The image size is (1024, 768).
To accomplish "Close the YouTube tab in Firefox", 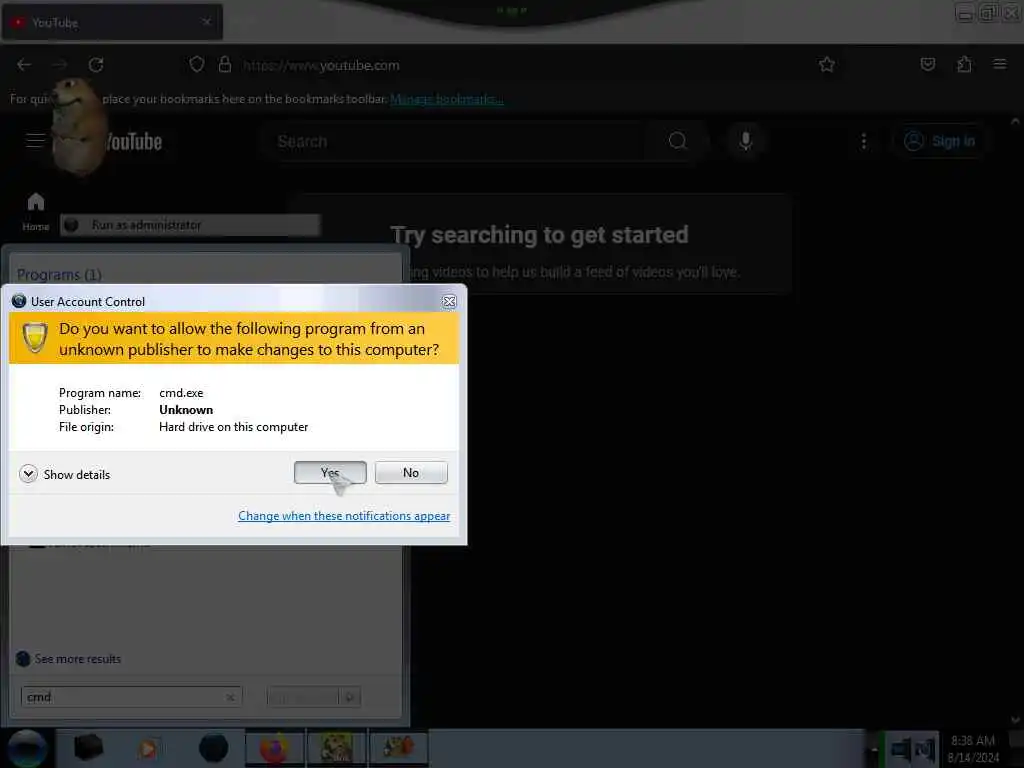I will pyautogui.click(x=206, y=22).
